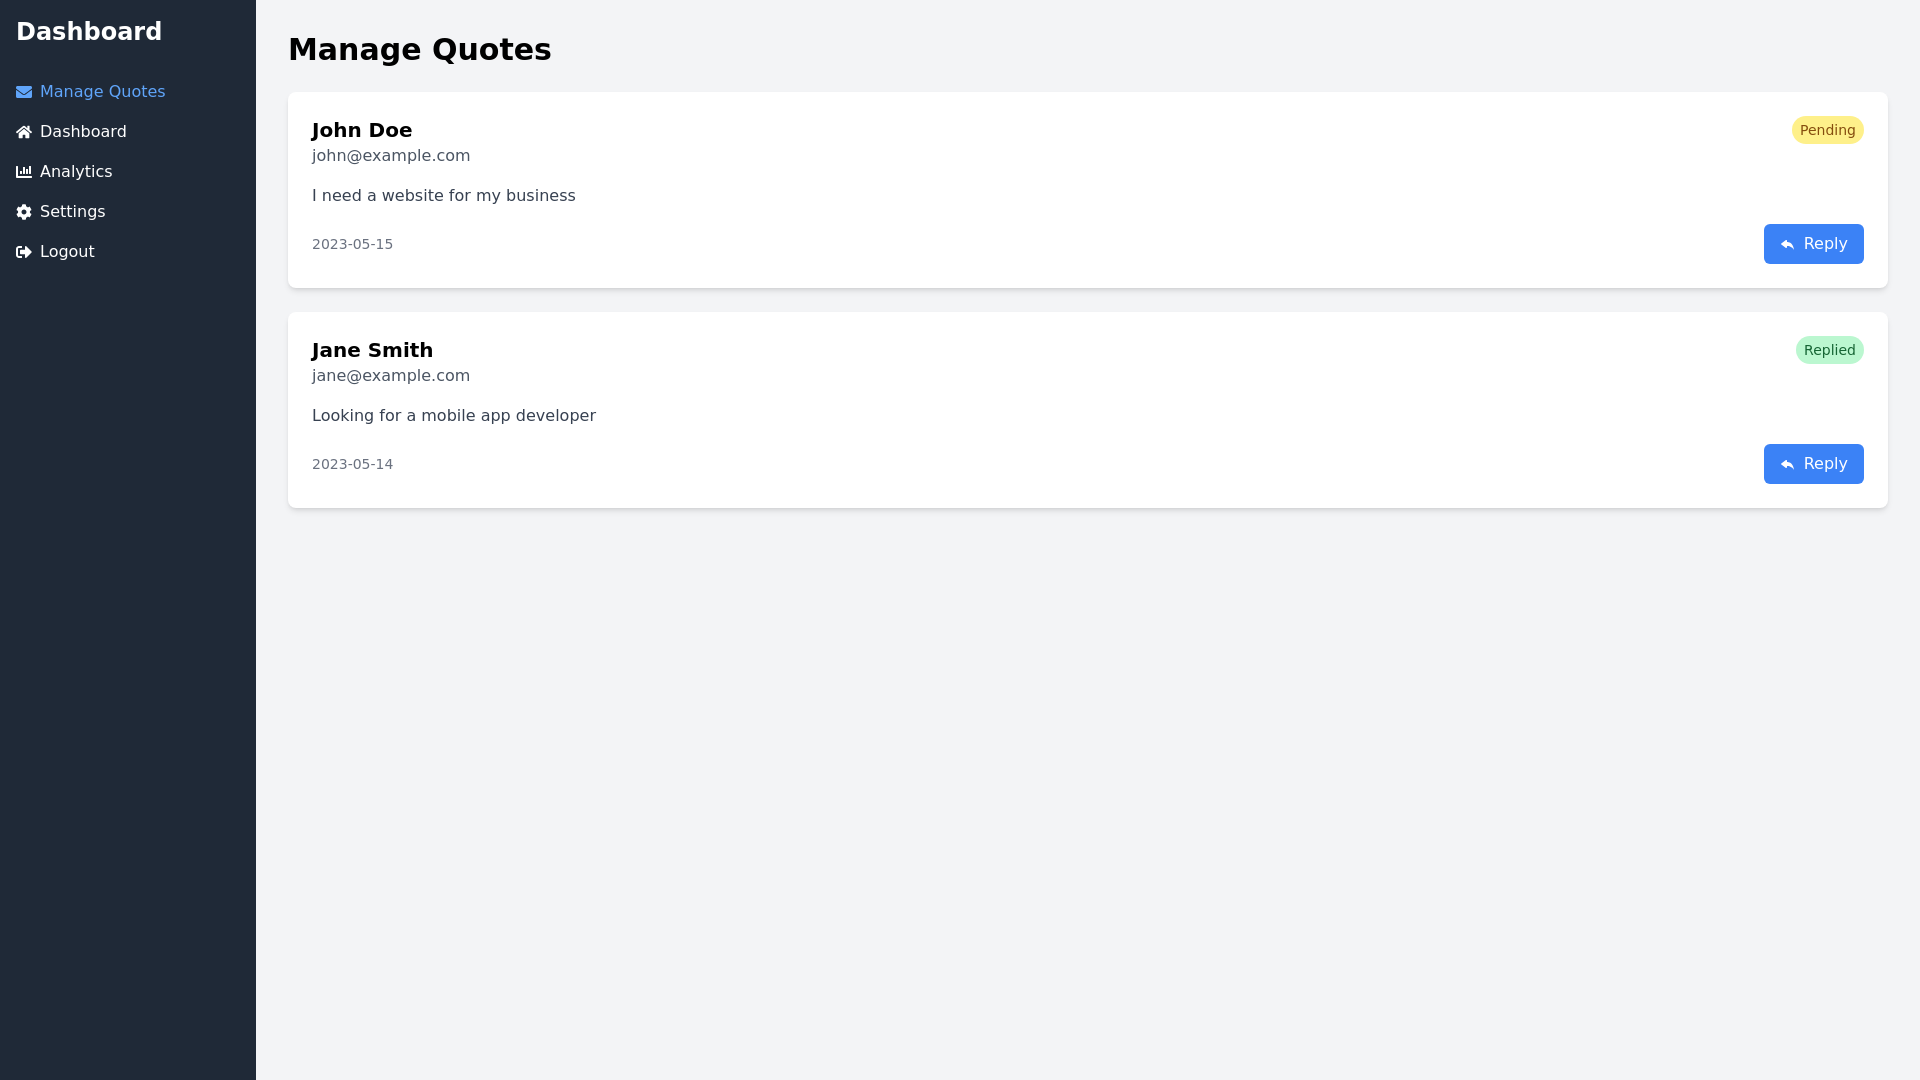Click the Logout arrow icon

[24, 252]
